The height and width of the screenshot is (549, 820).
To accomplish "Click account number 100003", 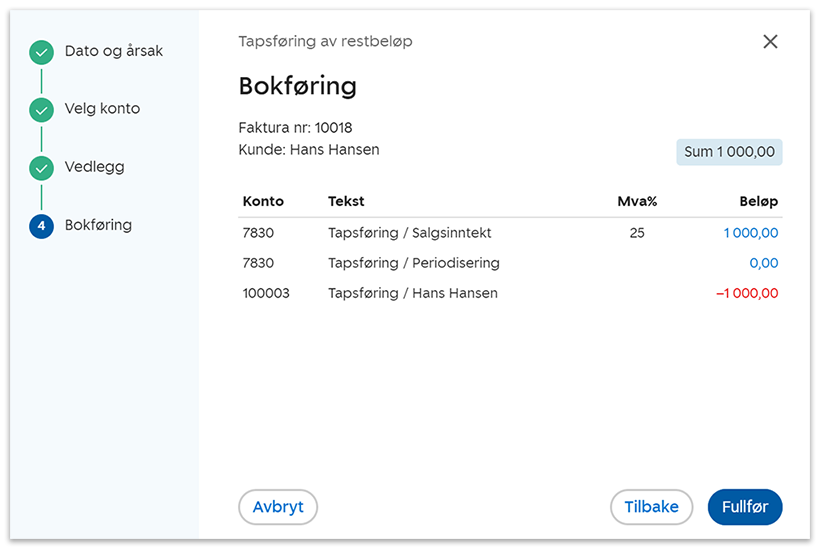I will (x=266, y=293).
